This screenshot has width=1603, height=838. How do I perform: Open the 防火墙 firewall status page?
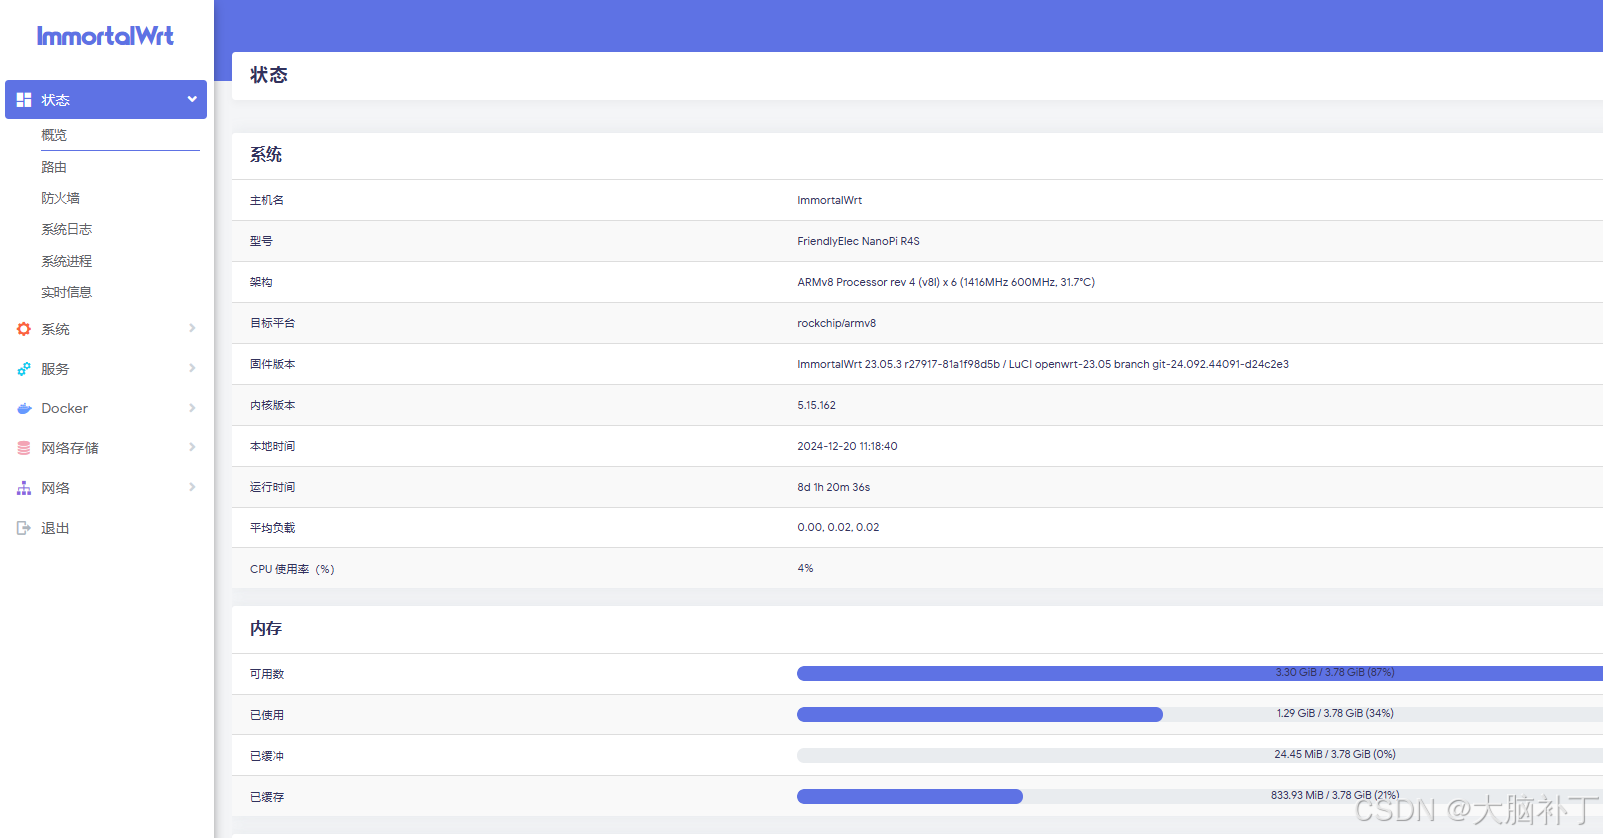tap(60, 198)
